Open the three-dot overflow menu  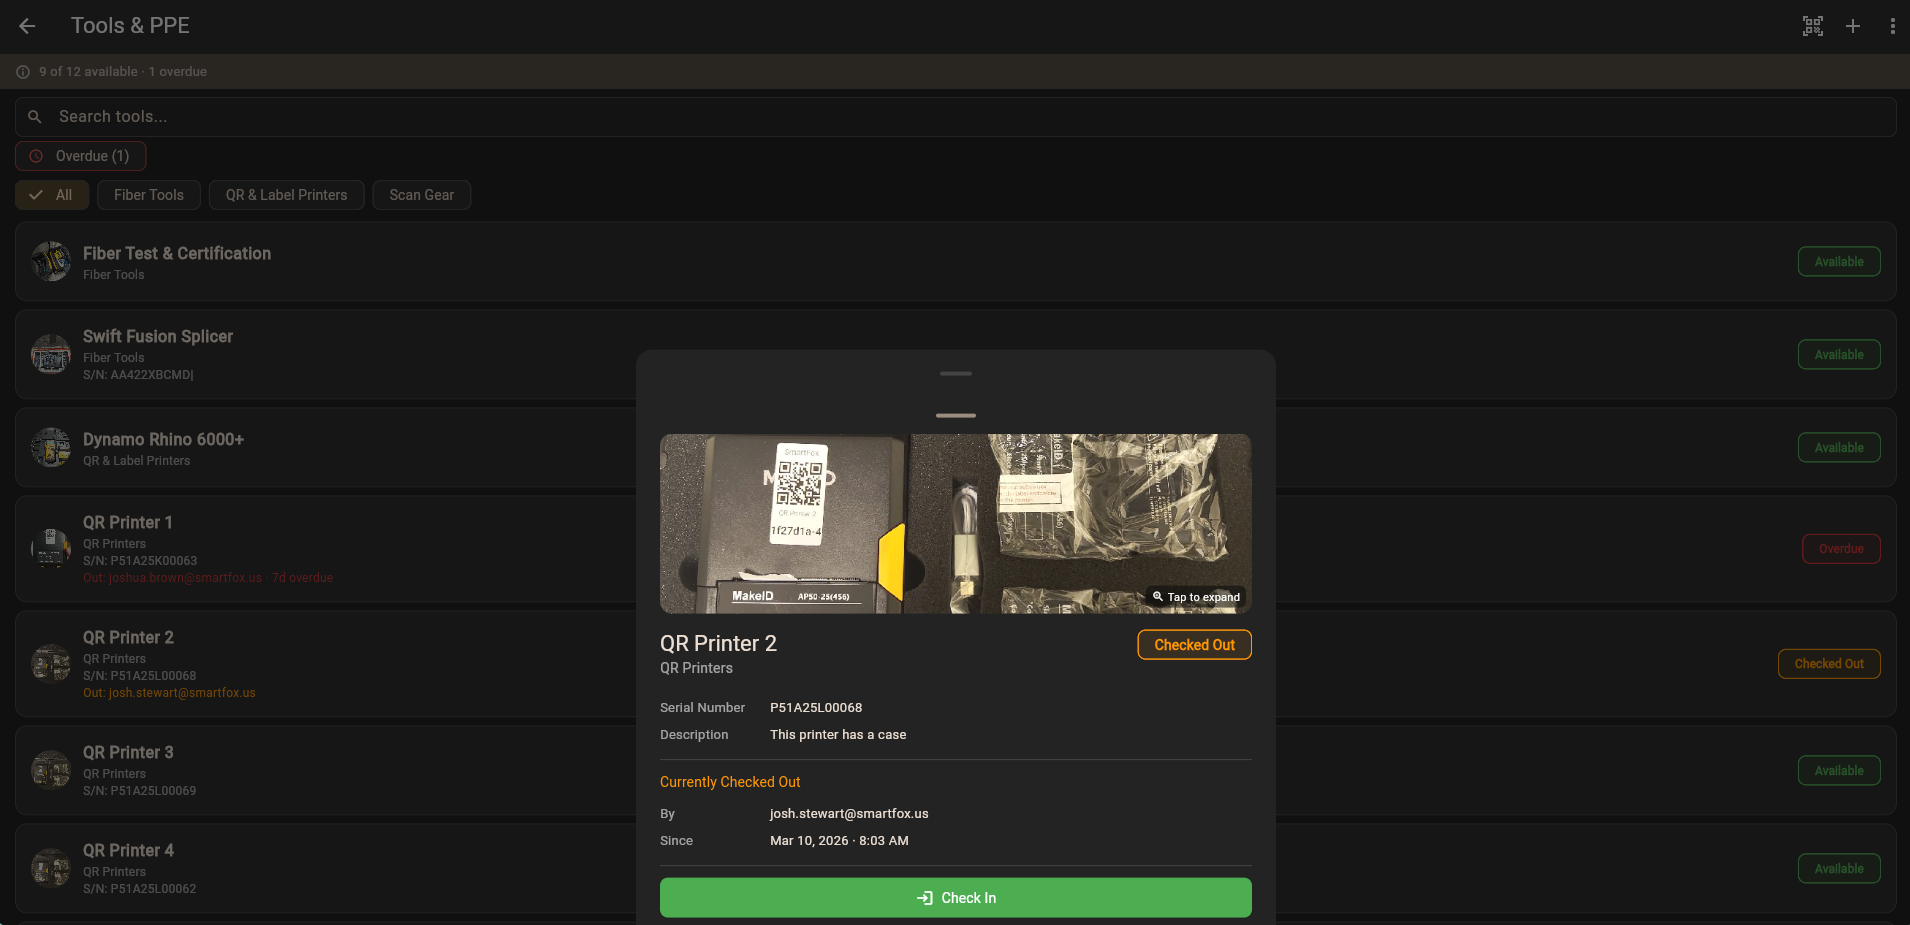1891,26
